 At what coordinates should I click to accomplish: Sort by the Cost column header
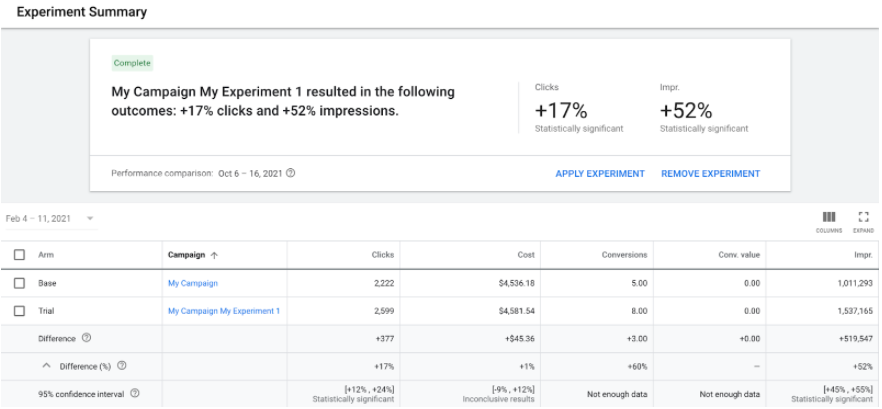click(525, 255)
